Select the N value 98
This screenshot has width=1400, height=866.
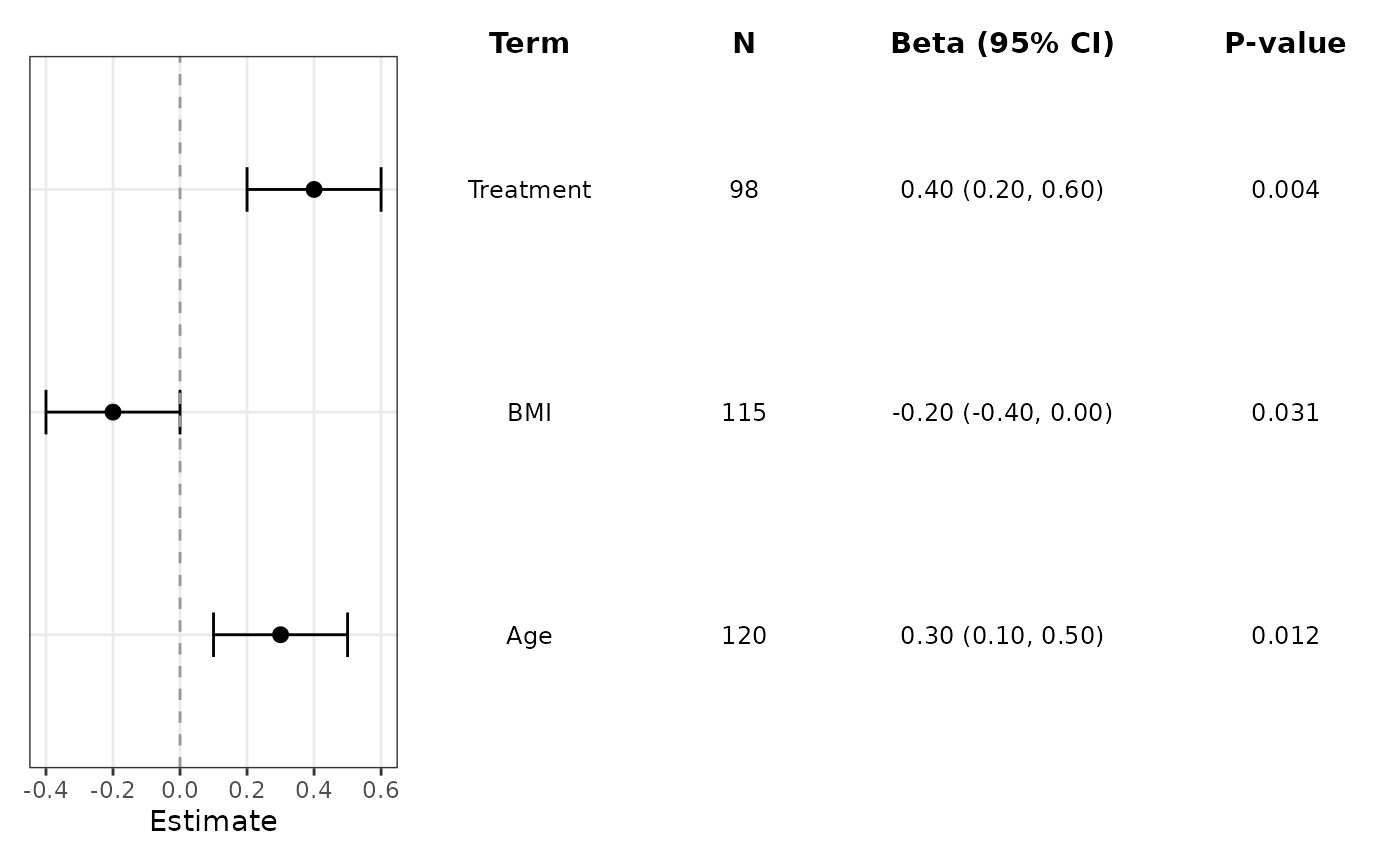coord(744,190)
